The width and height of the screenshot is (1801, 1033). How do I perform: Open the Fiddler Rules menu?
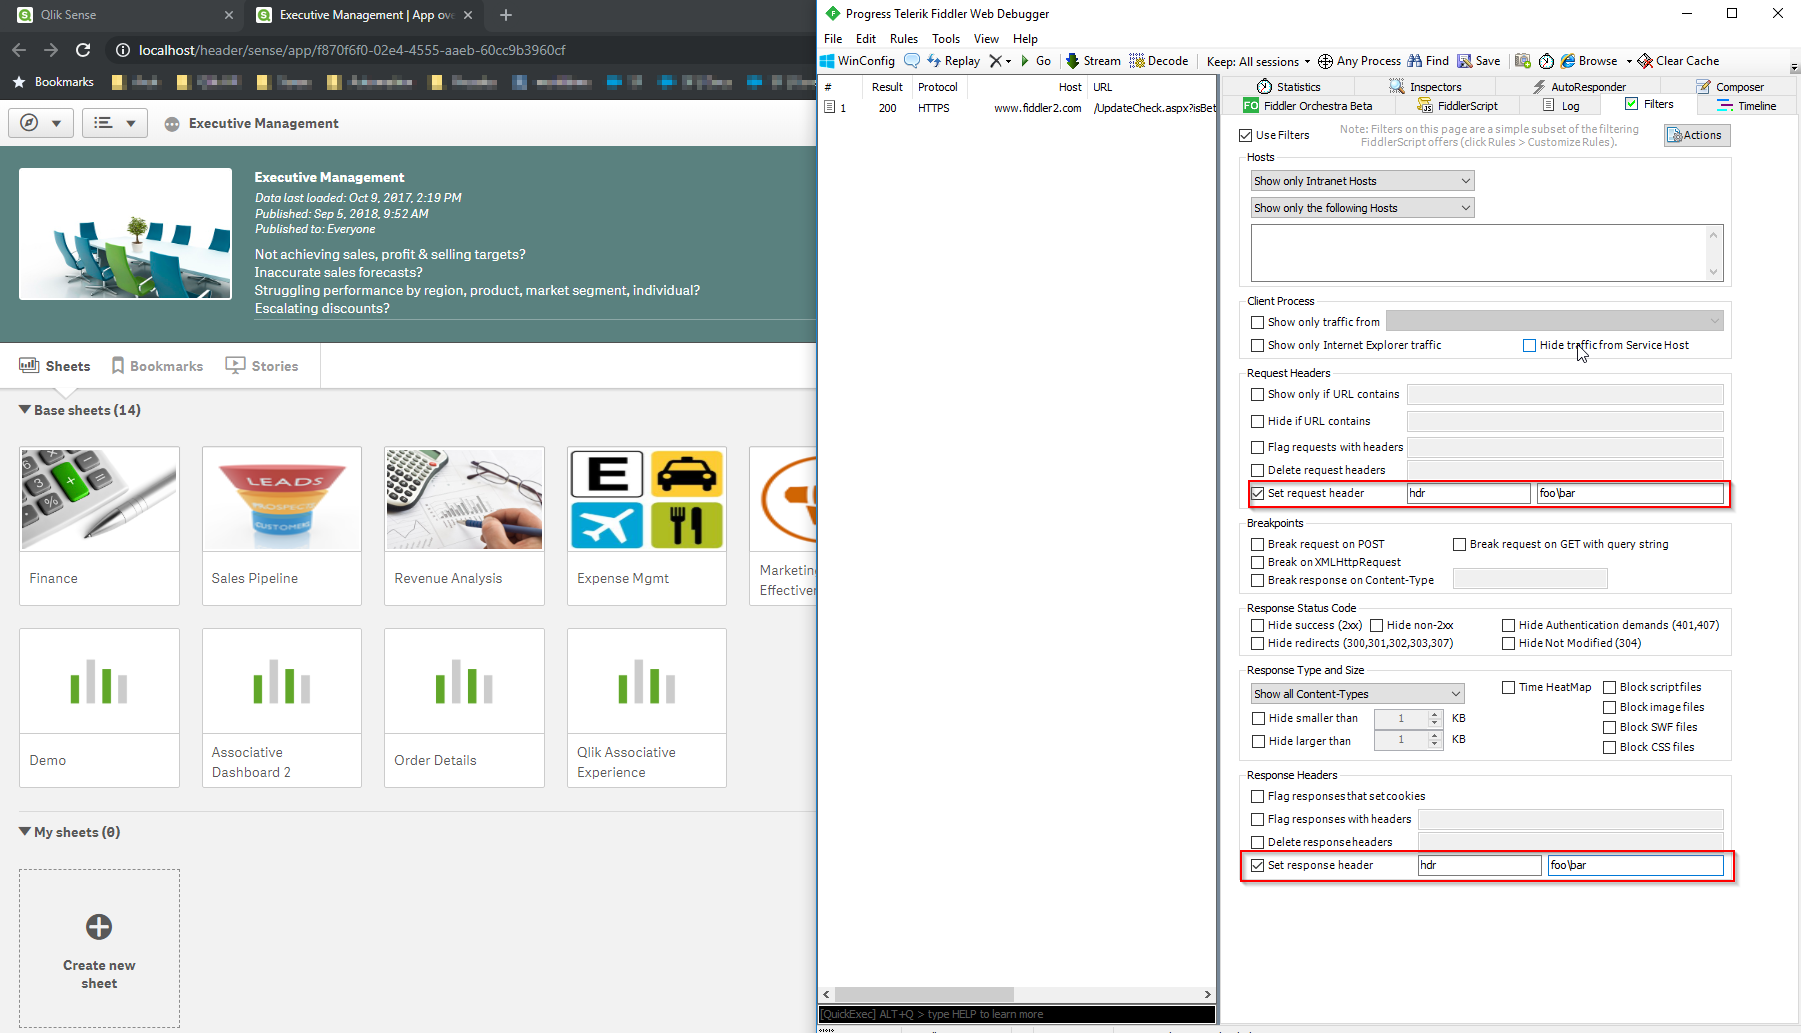pyautogui.click(x=904, y=39)
